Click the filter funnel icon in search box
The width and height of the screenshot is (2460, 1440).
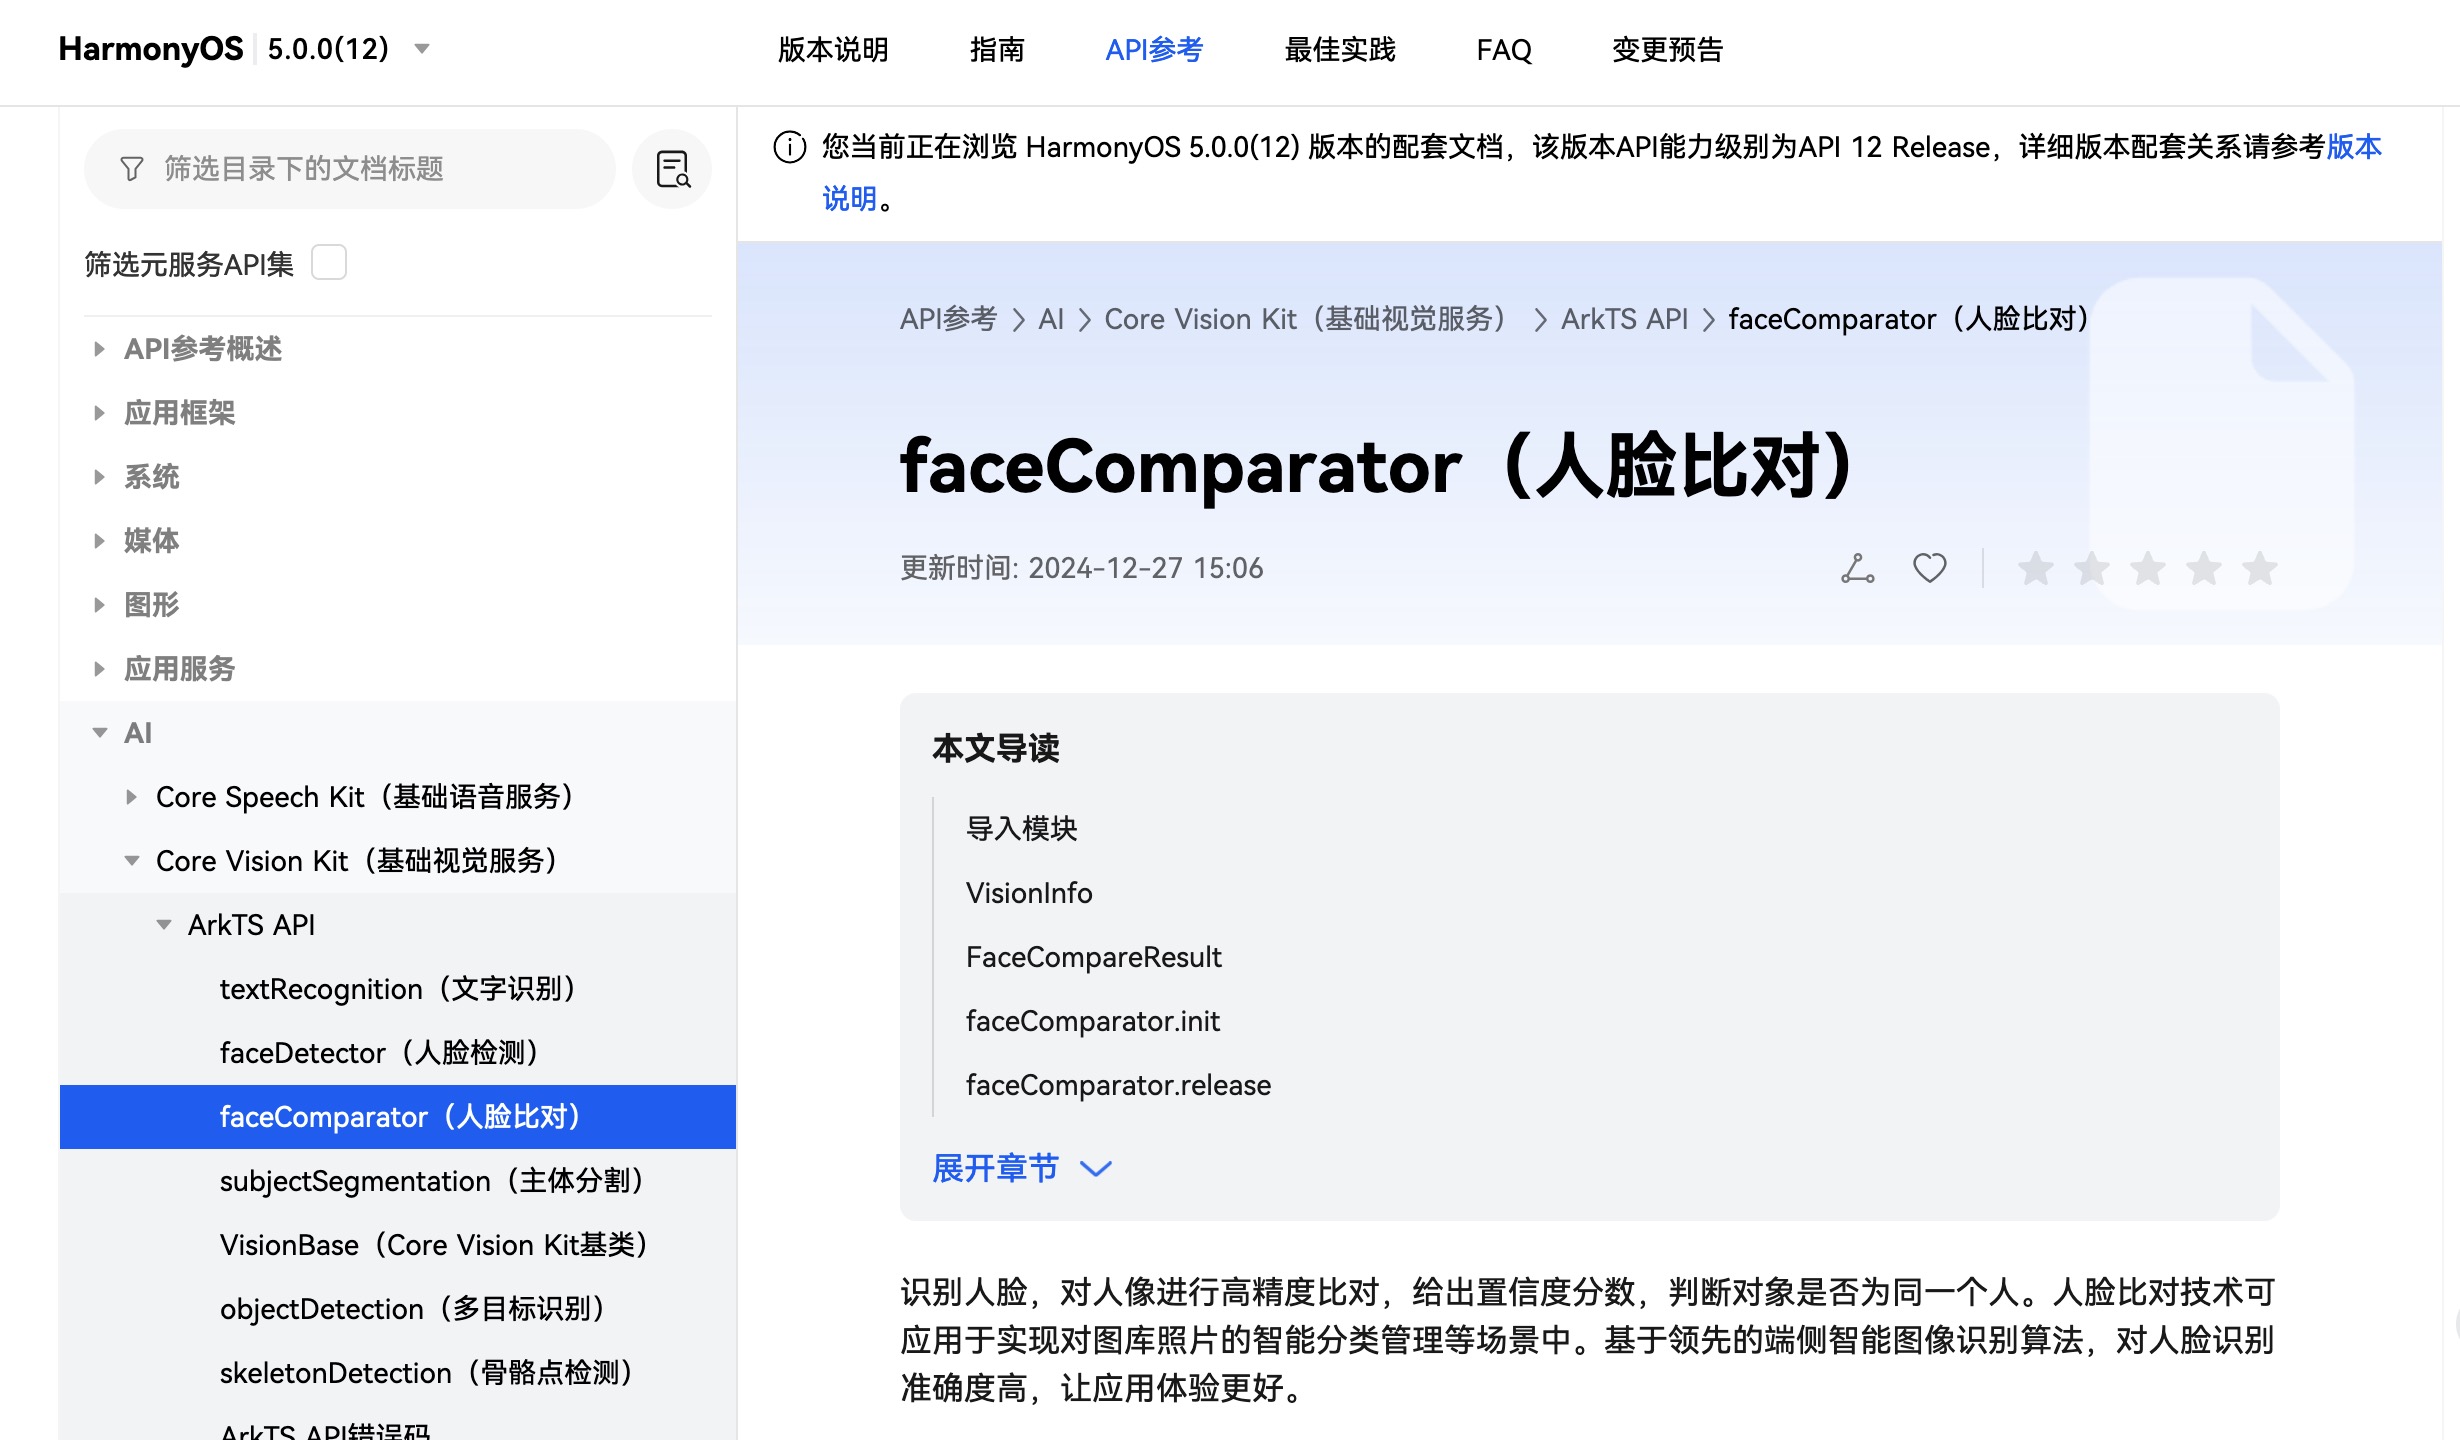(132, 169)
